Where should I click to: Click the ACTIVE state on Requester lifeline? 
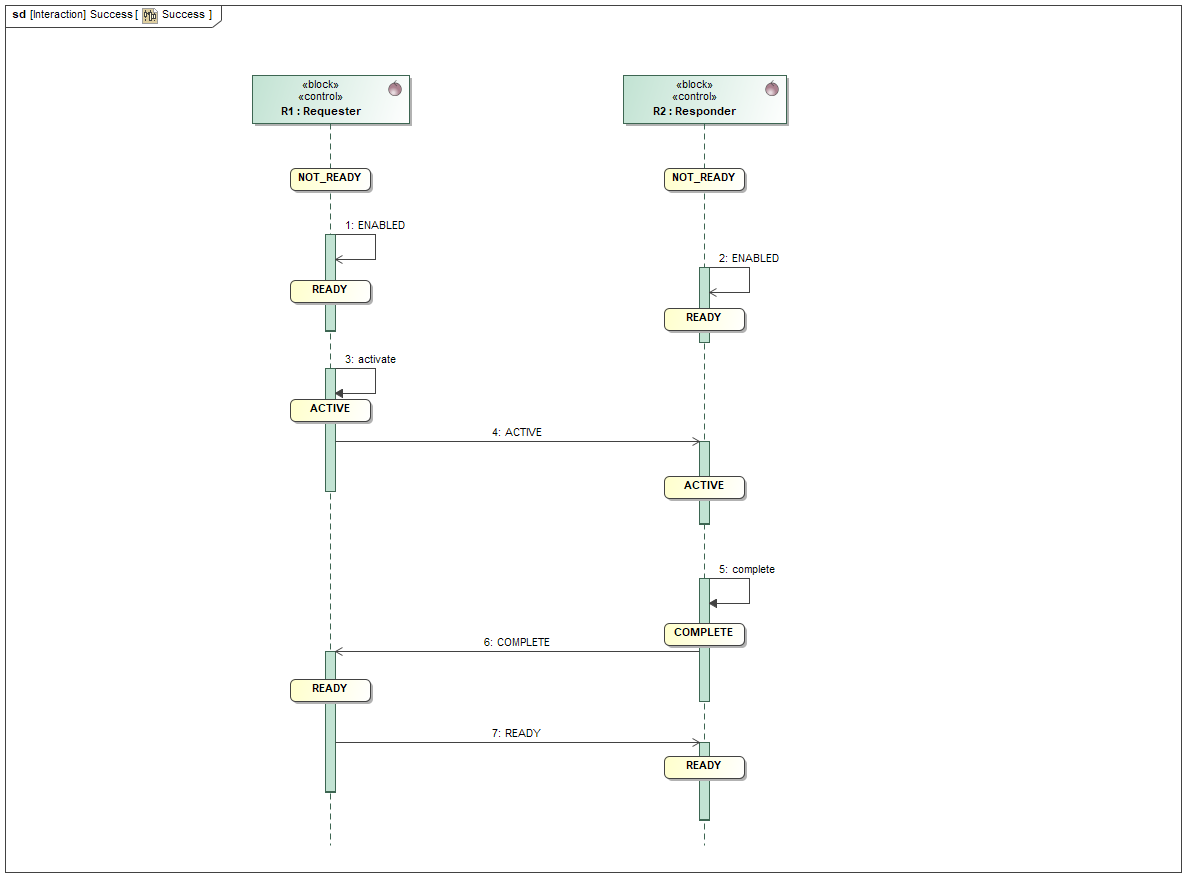click(x=330, y=409)
